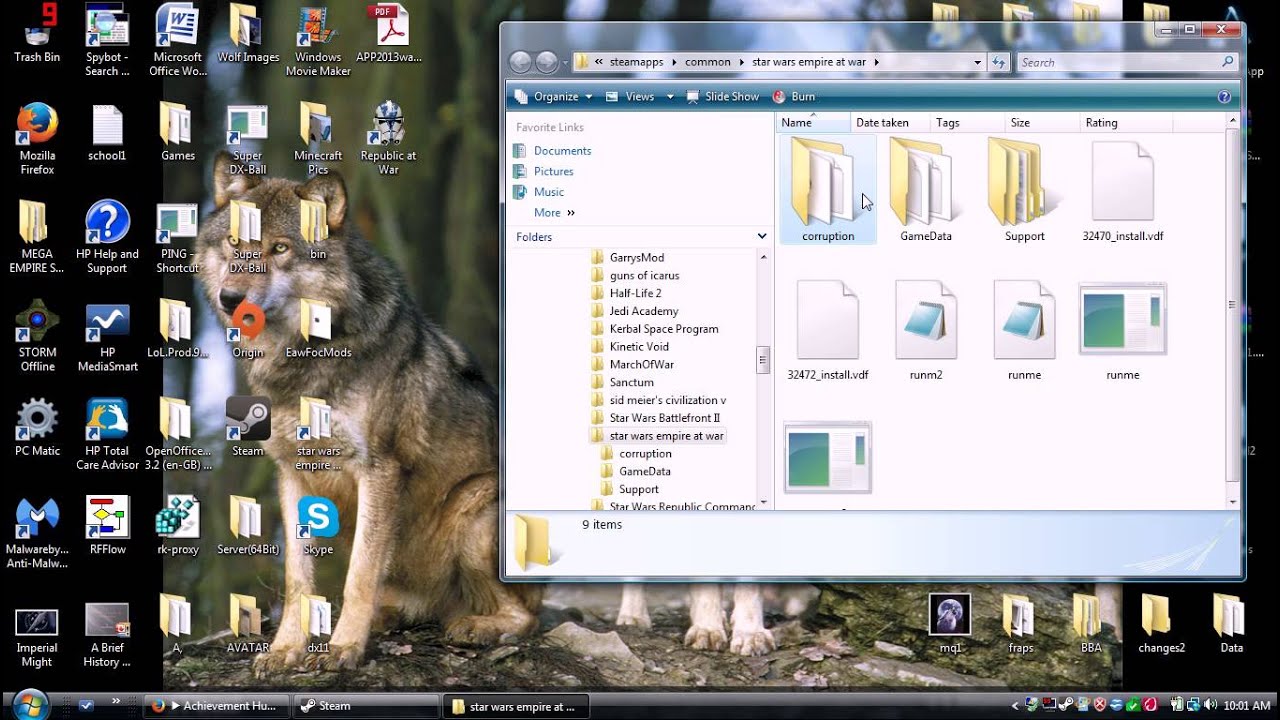The image size is (1280, 720).
Task: Open the Organize dropdown menu
Action: (556, 97)
